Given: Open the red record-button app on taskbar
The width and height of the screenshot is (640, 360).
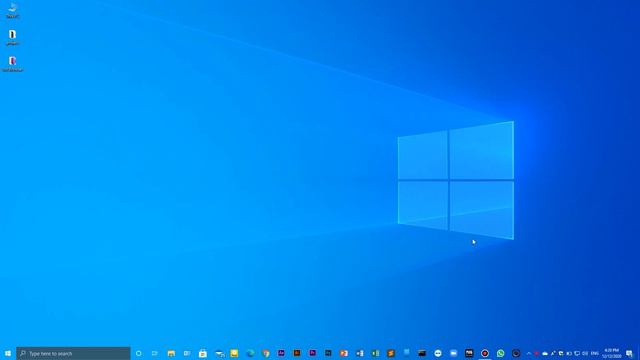Looking at the screenshot, I should [x=485, y=353].
